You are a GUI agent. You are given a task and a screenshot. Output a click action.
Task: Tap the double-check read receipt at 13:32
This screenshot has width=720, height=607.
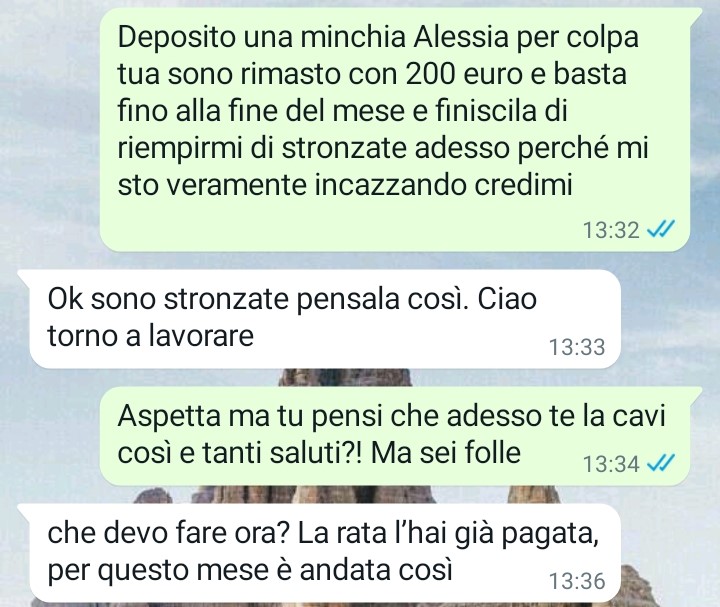pyautogui.click(x=661, y=228)
